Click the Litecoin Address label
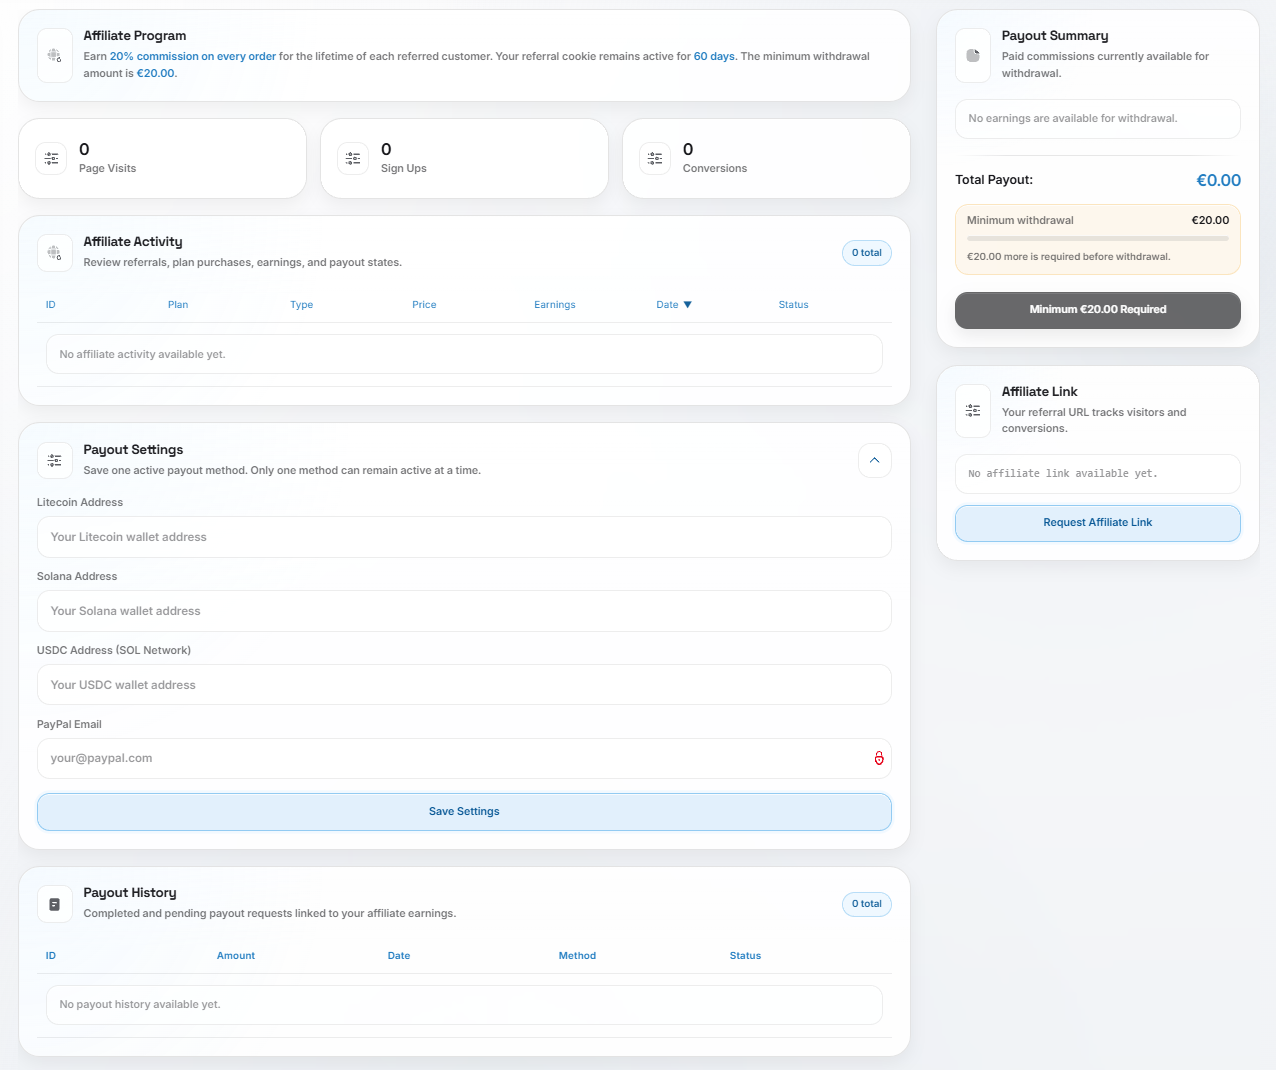 [80, 503]
